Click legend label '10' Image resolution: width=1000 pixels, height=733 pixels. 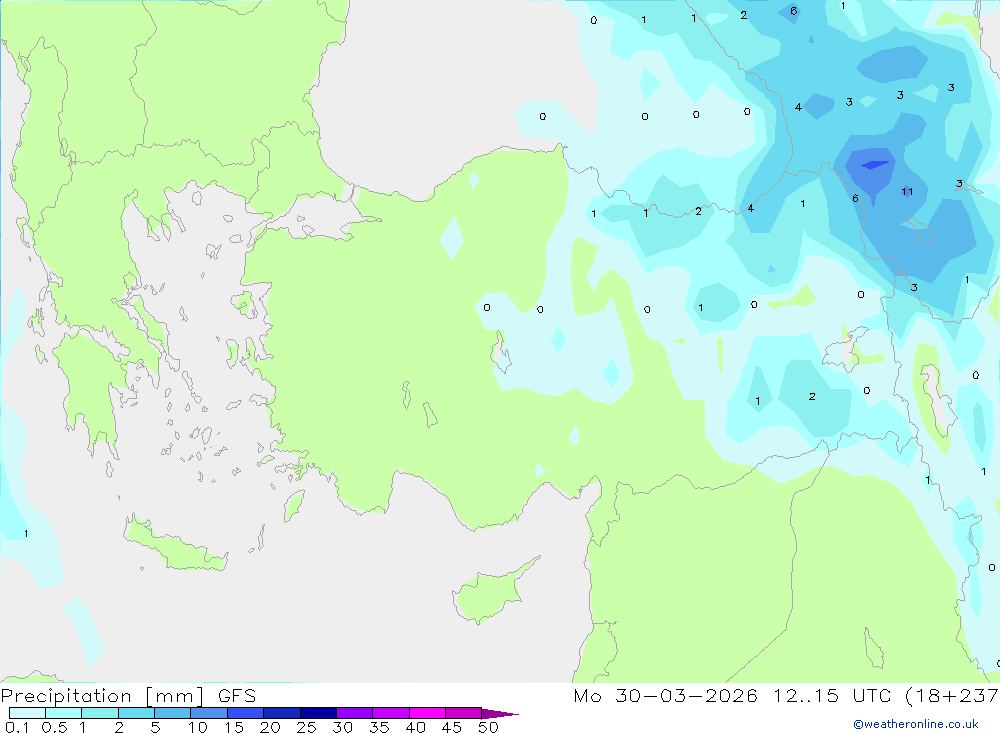point(198,727)
